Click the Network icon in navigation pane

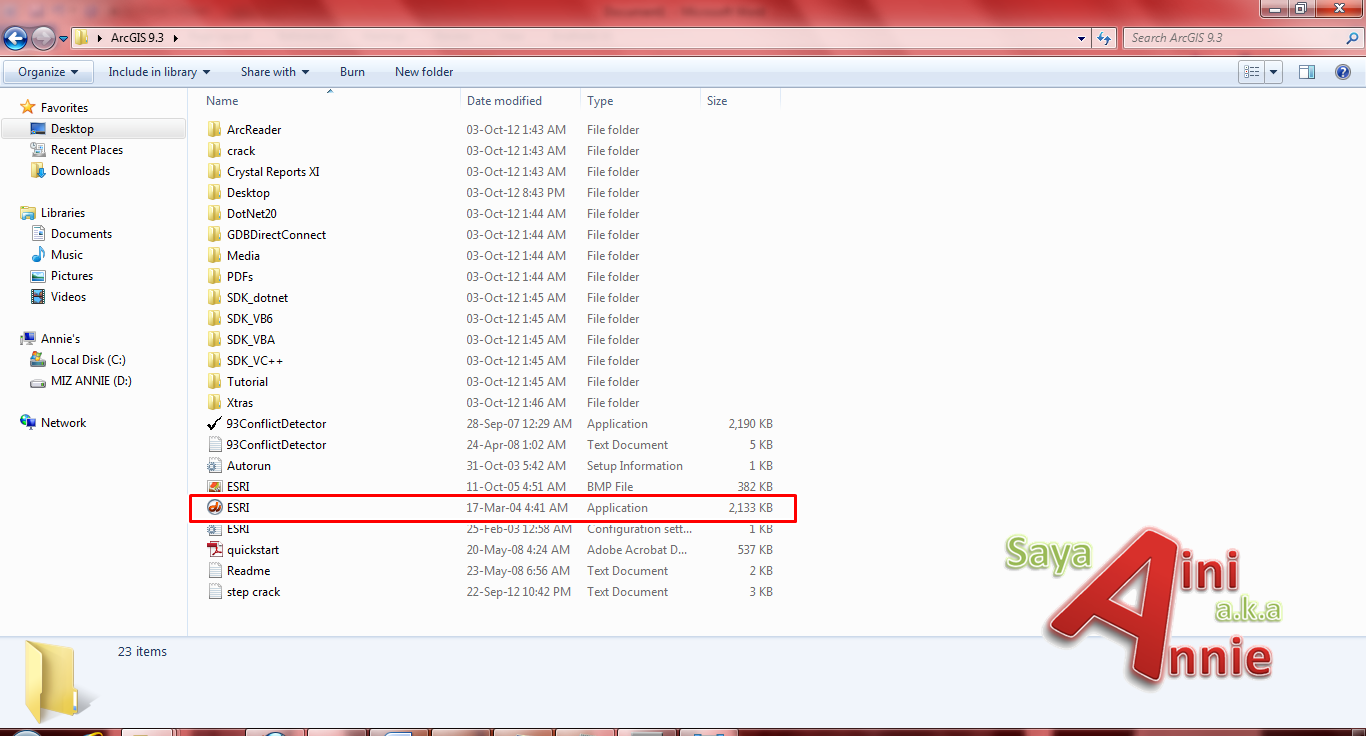click(x=28, y=423)
